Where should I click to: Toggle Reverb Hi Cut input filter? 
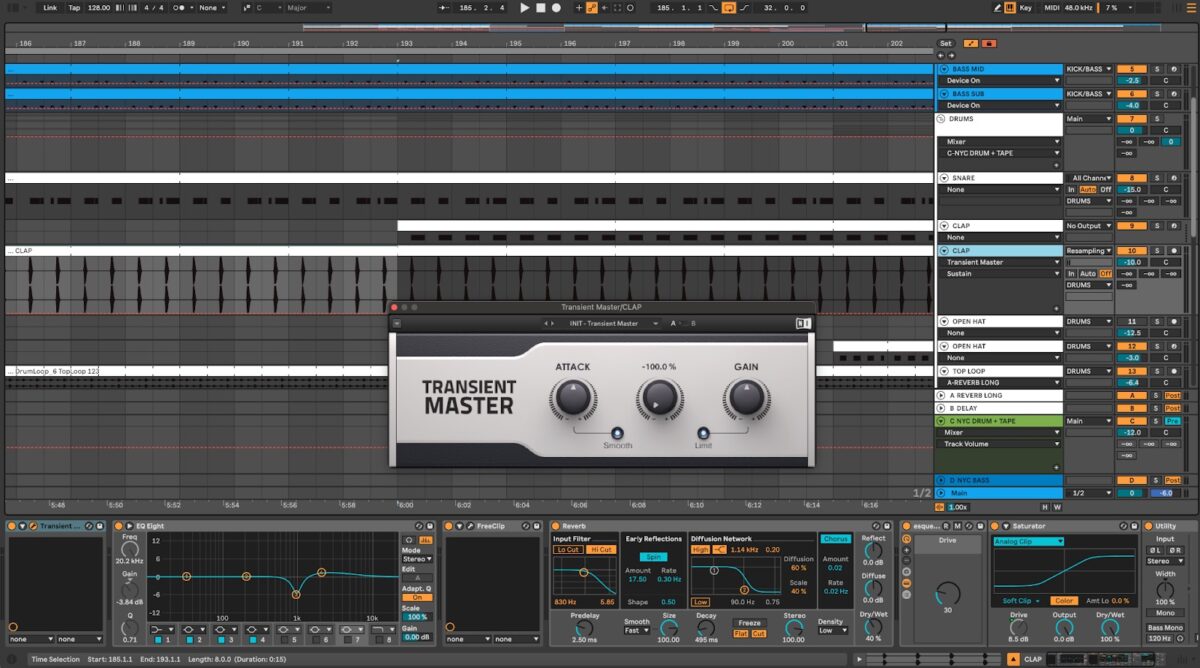point(601,549)
